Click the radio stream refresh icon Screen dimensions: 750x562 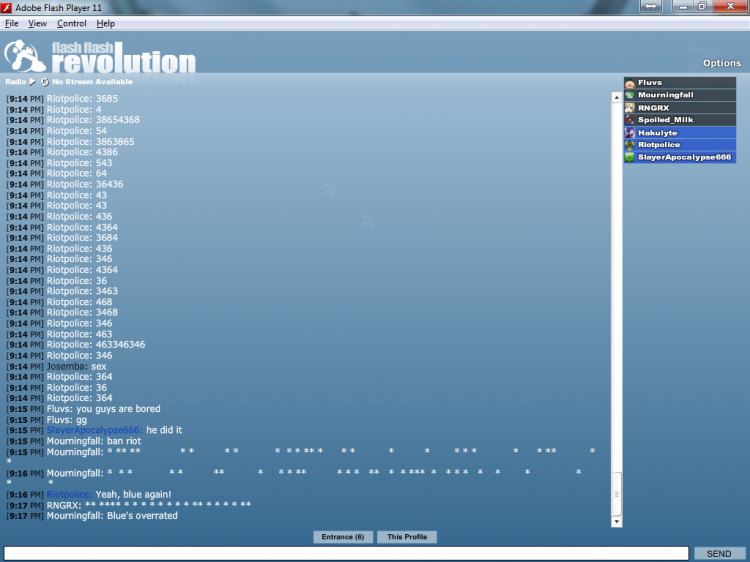tap(45, 81)
